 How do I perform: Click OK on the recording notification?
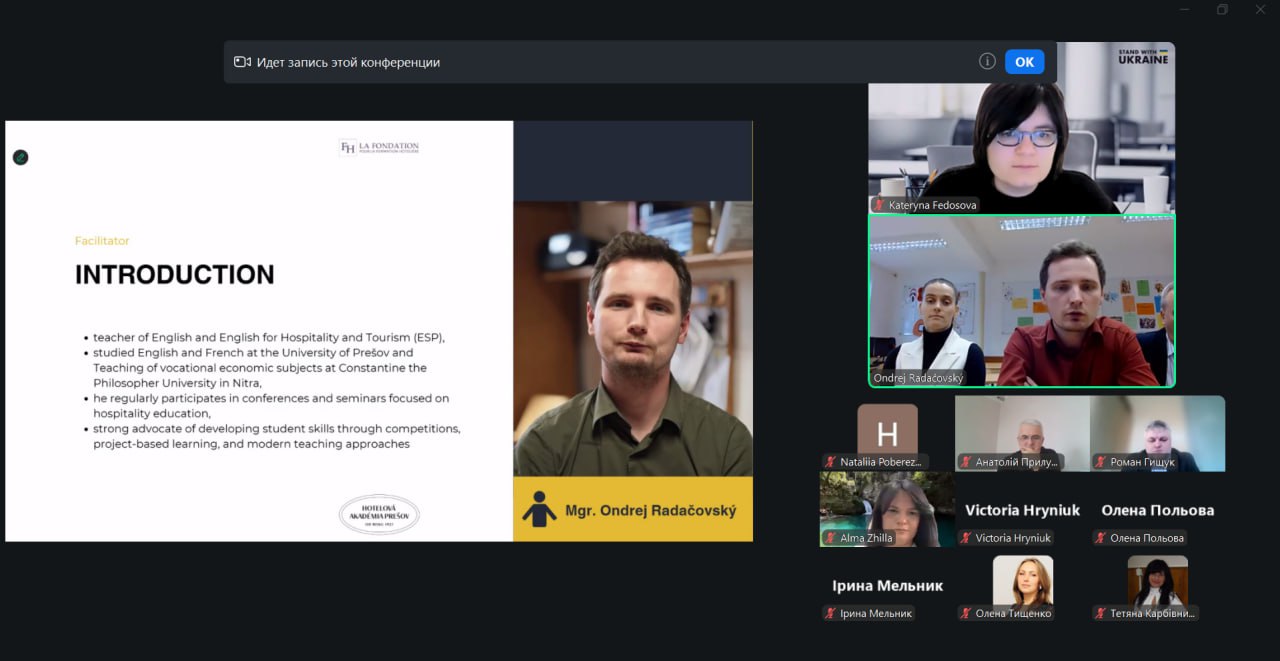tap(1024, 62)
